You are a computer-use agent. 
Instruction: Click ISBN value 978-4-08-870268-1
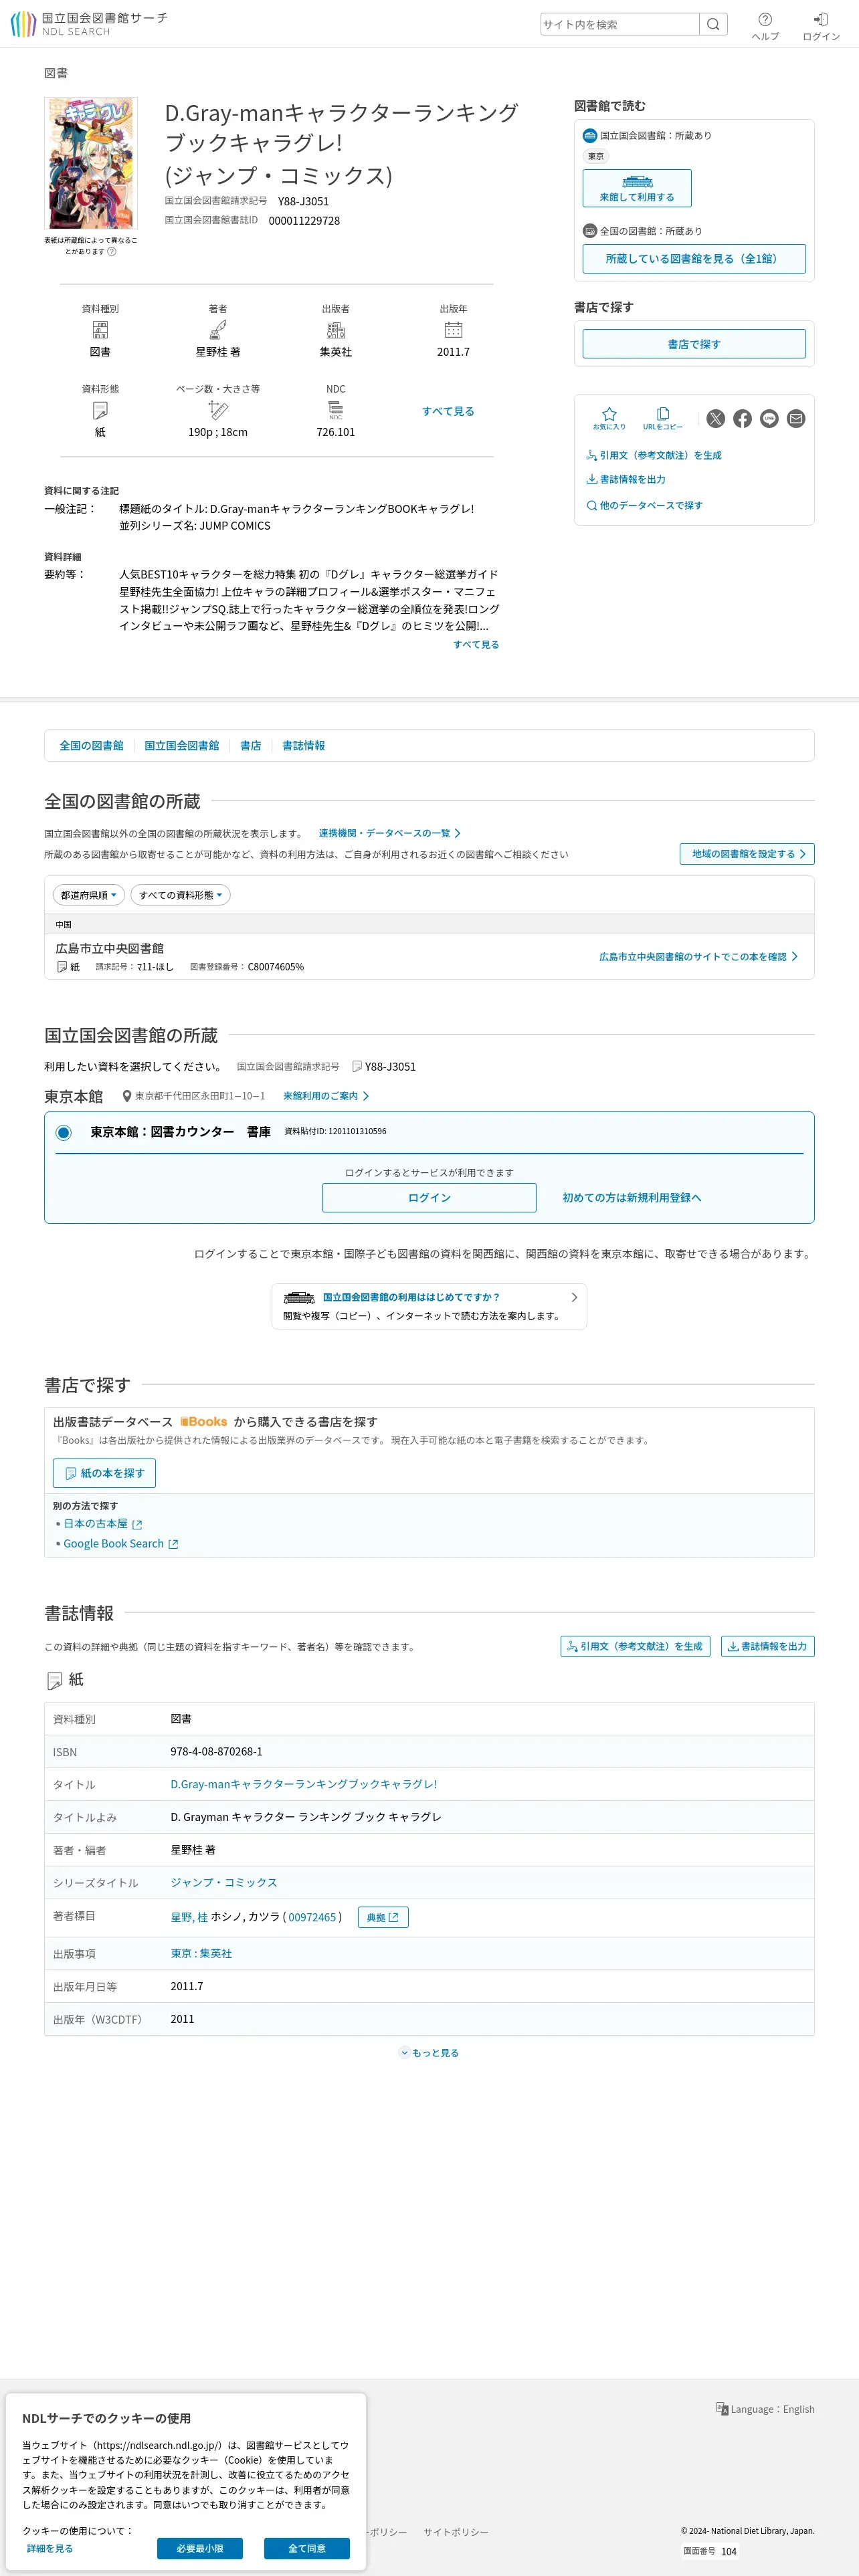(217, 1751)
